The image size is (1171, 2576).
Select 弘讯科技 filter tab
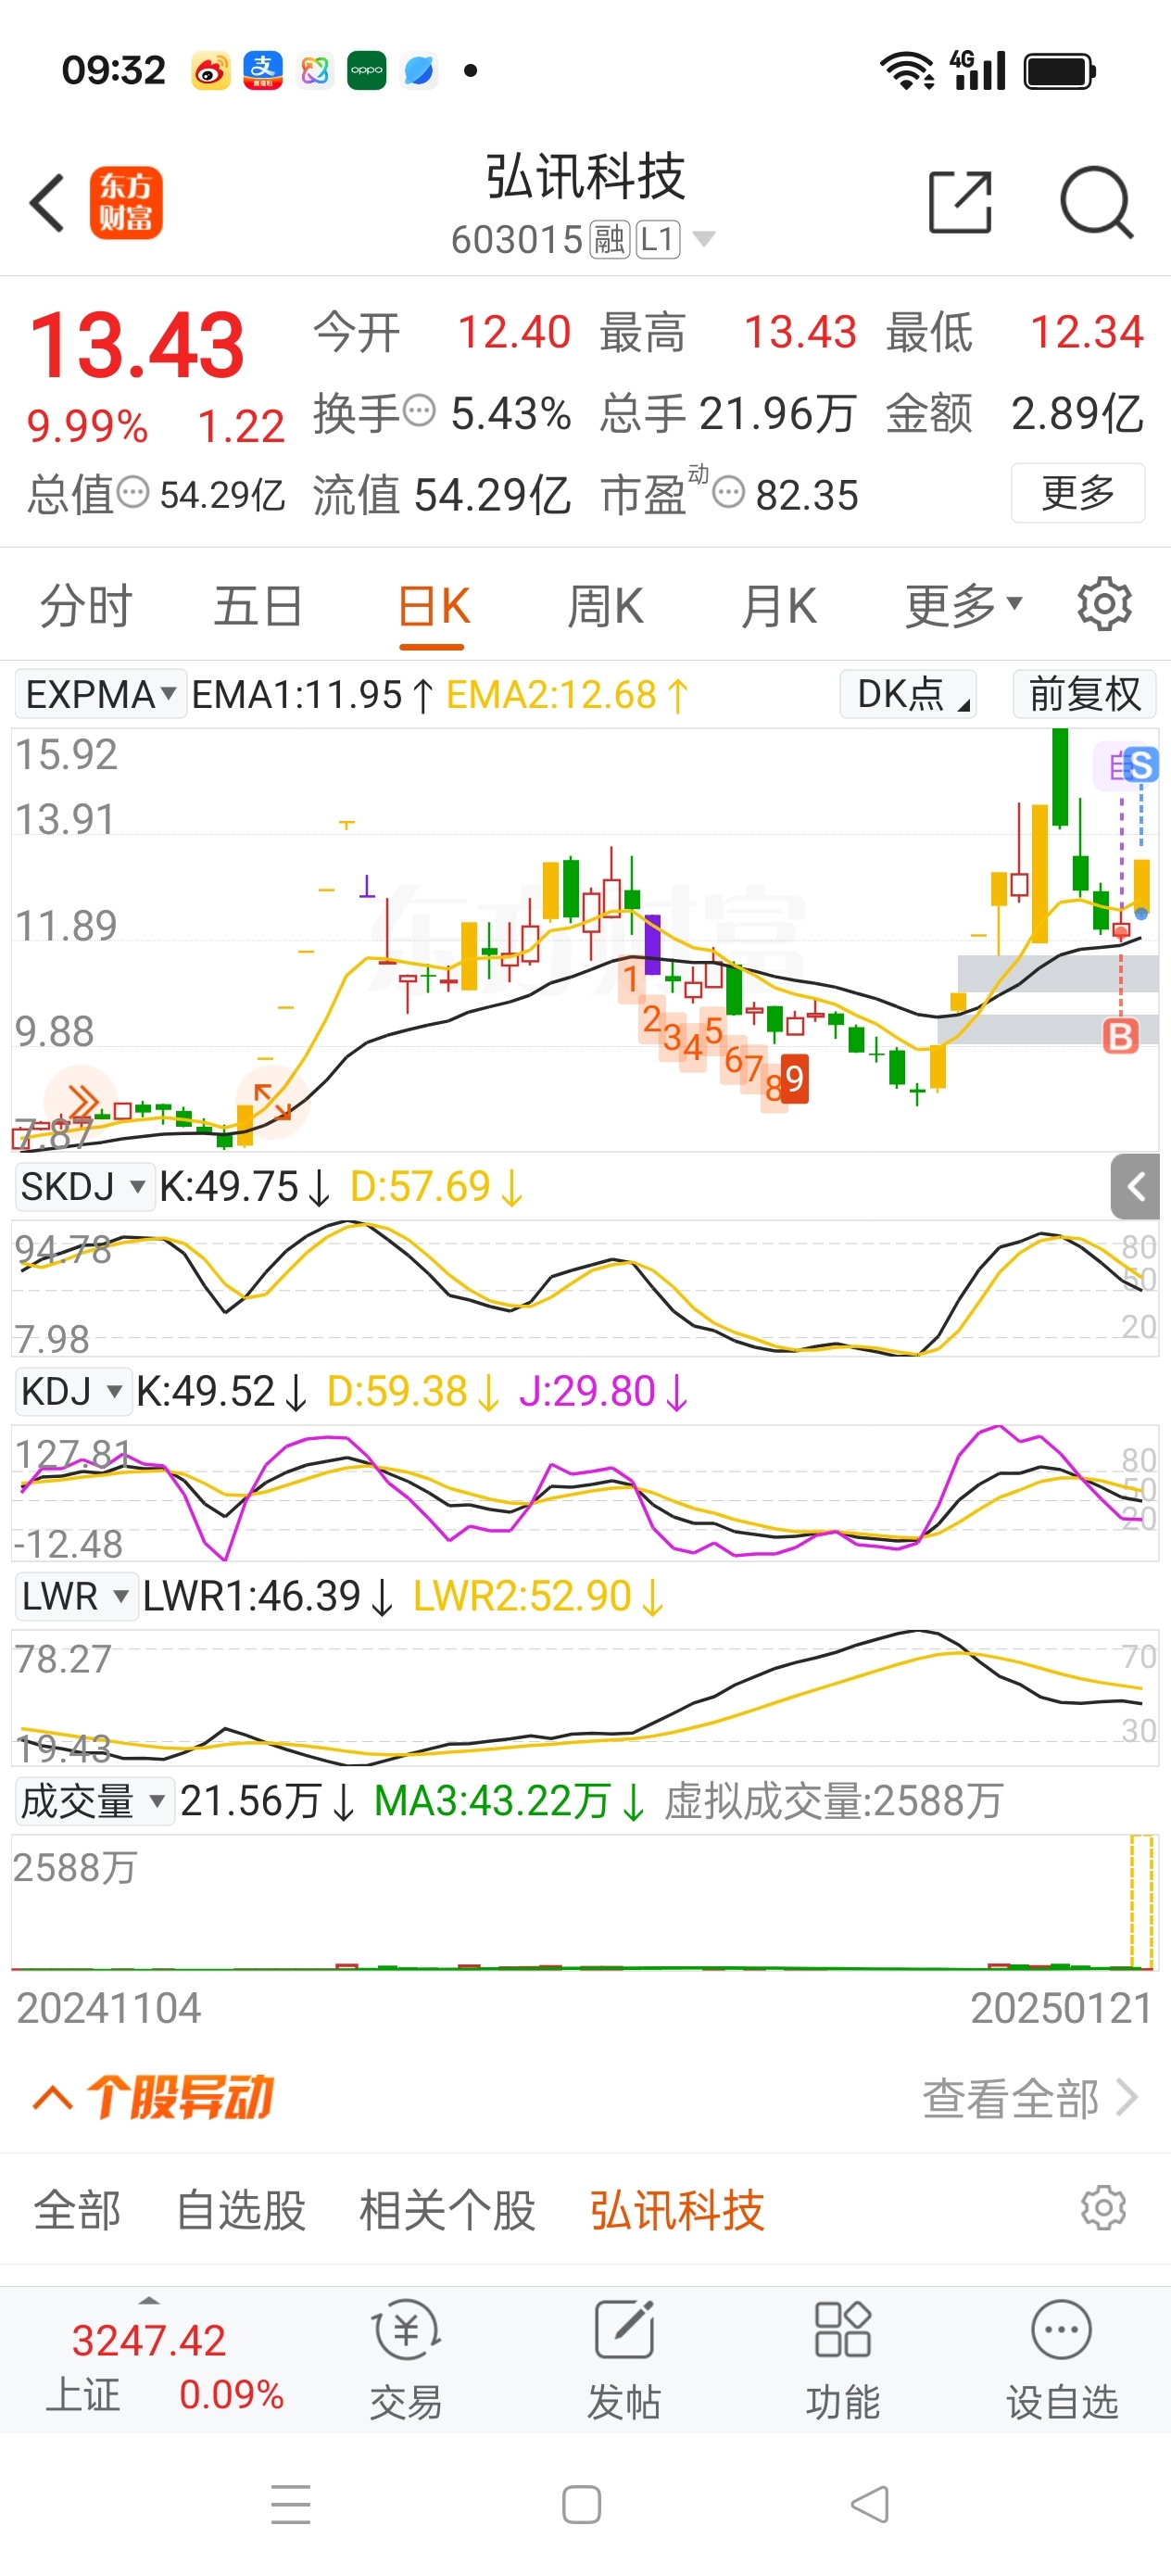(677, 2209)
